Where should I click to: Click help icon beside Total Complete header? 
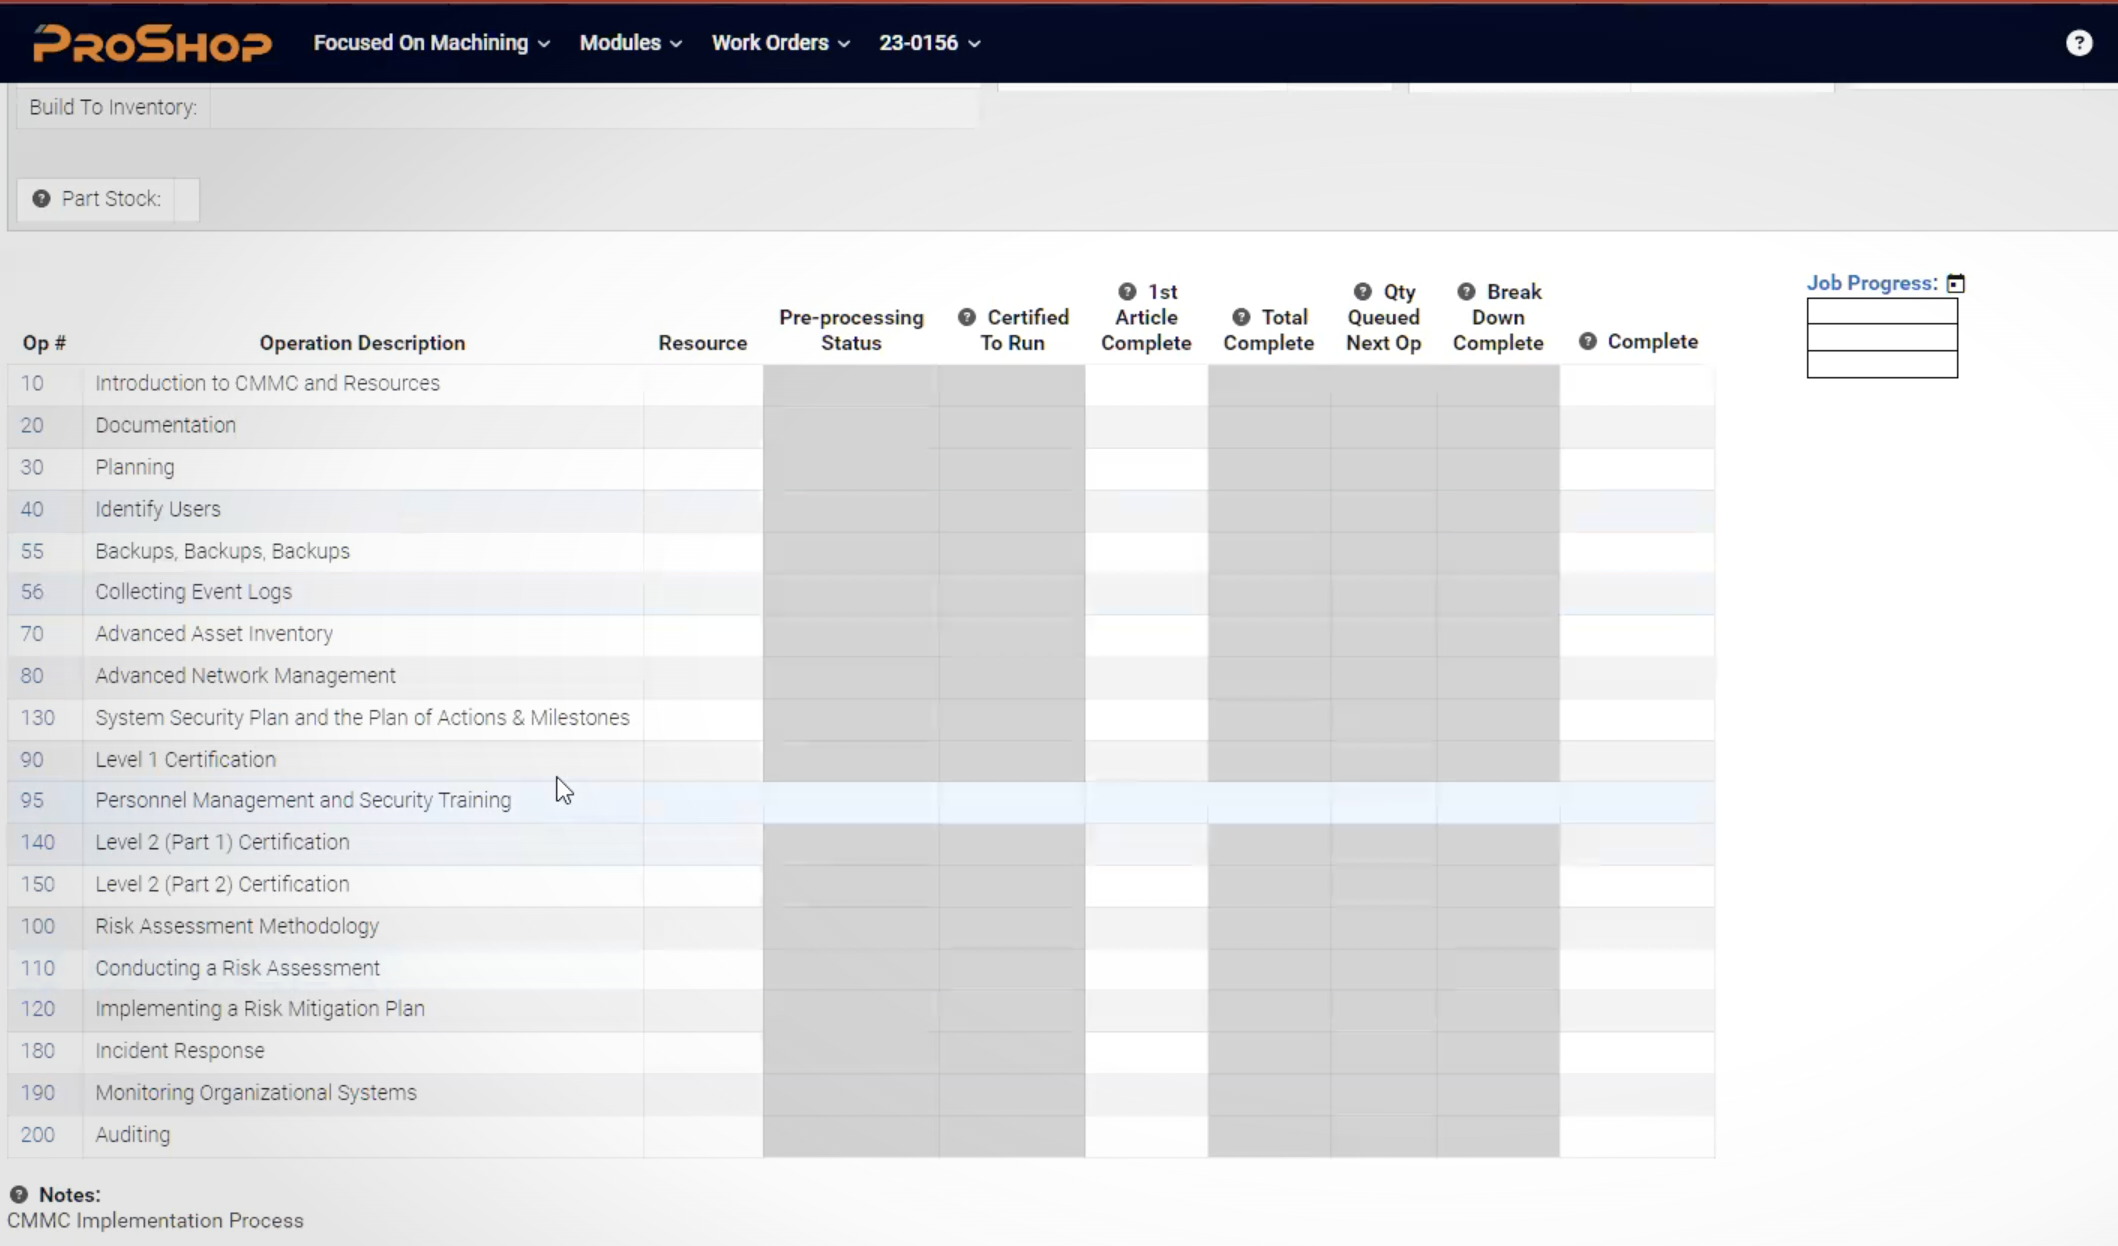coord(1241,317)
